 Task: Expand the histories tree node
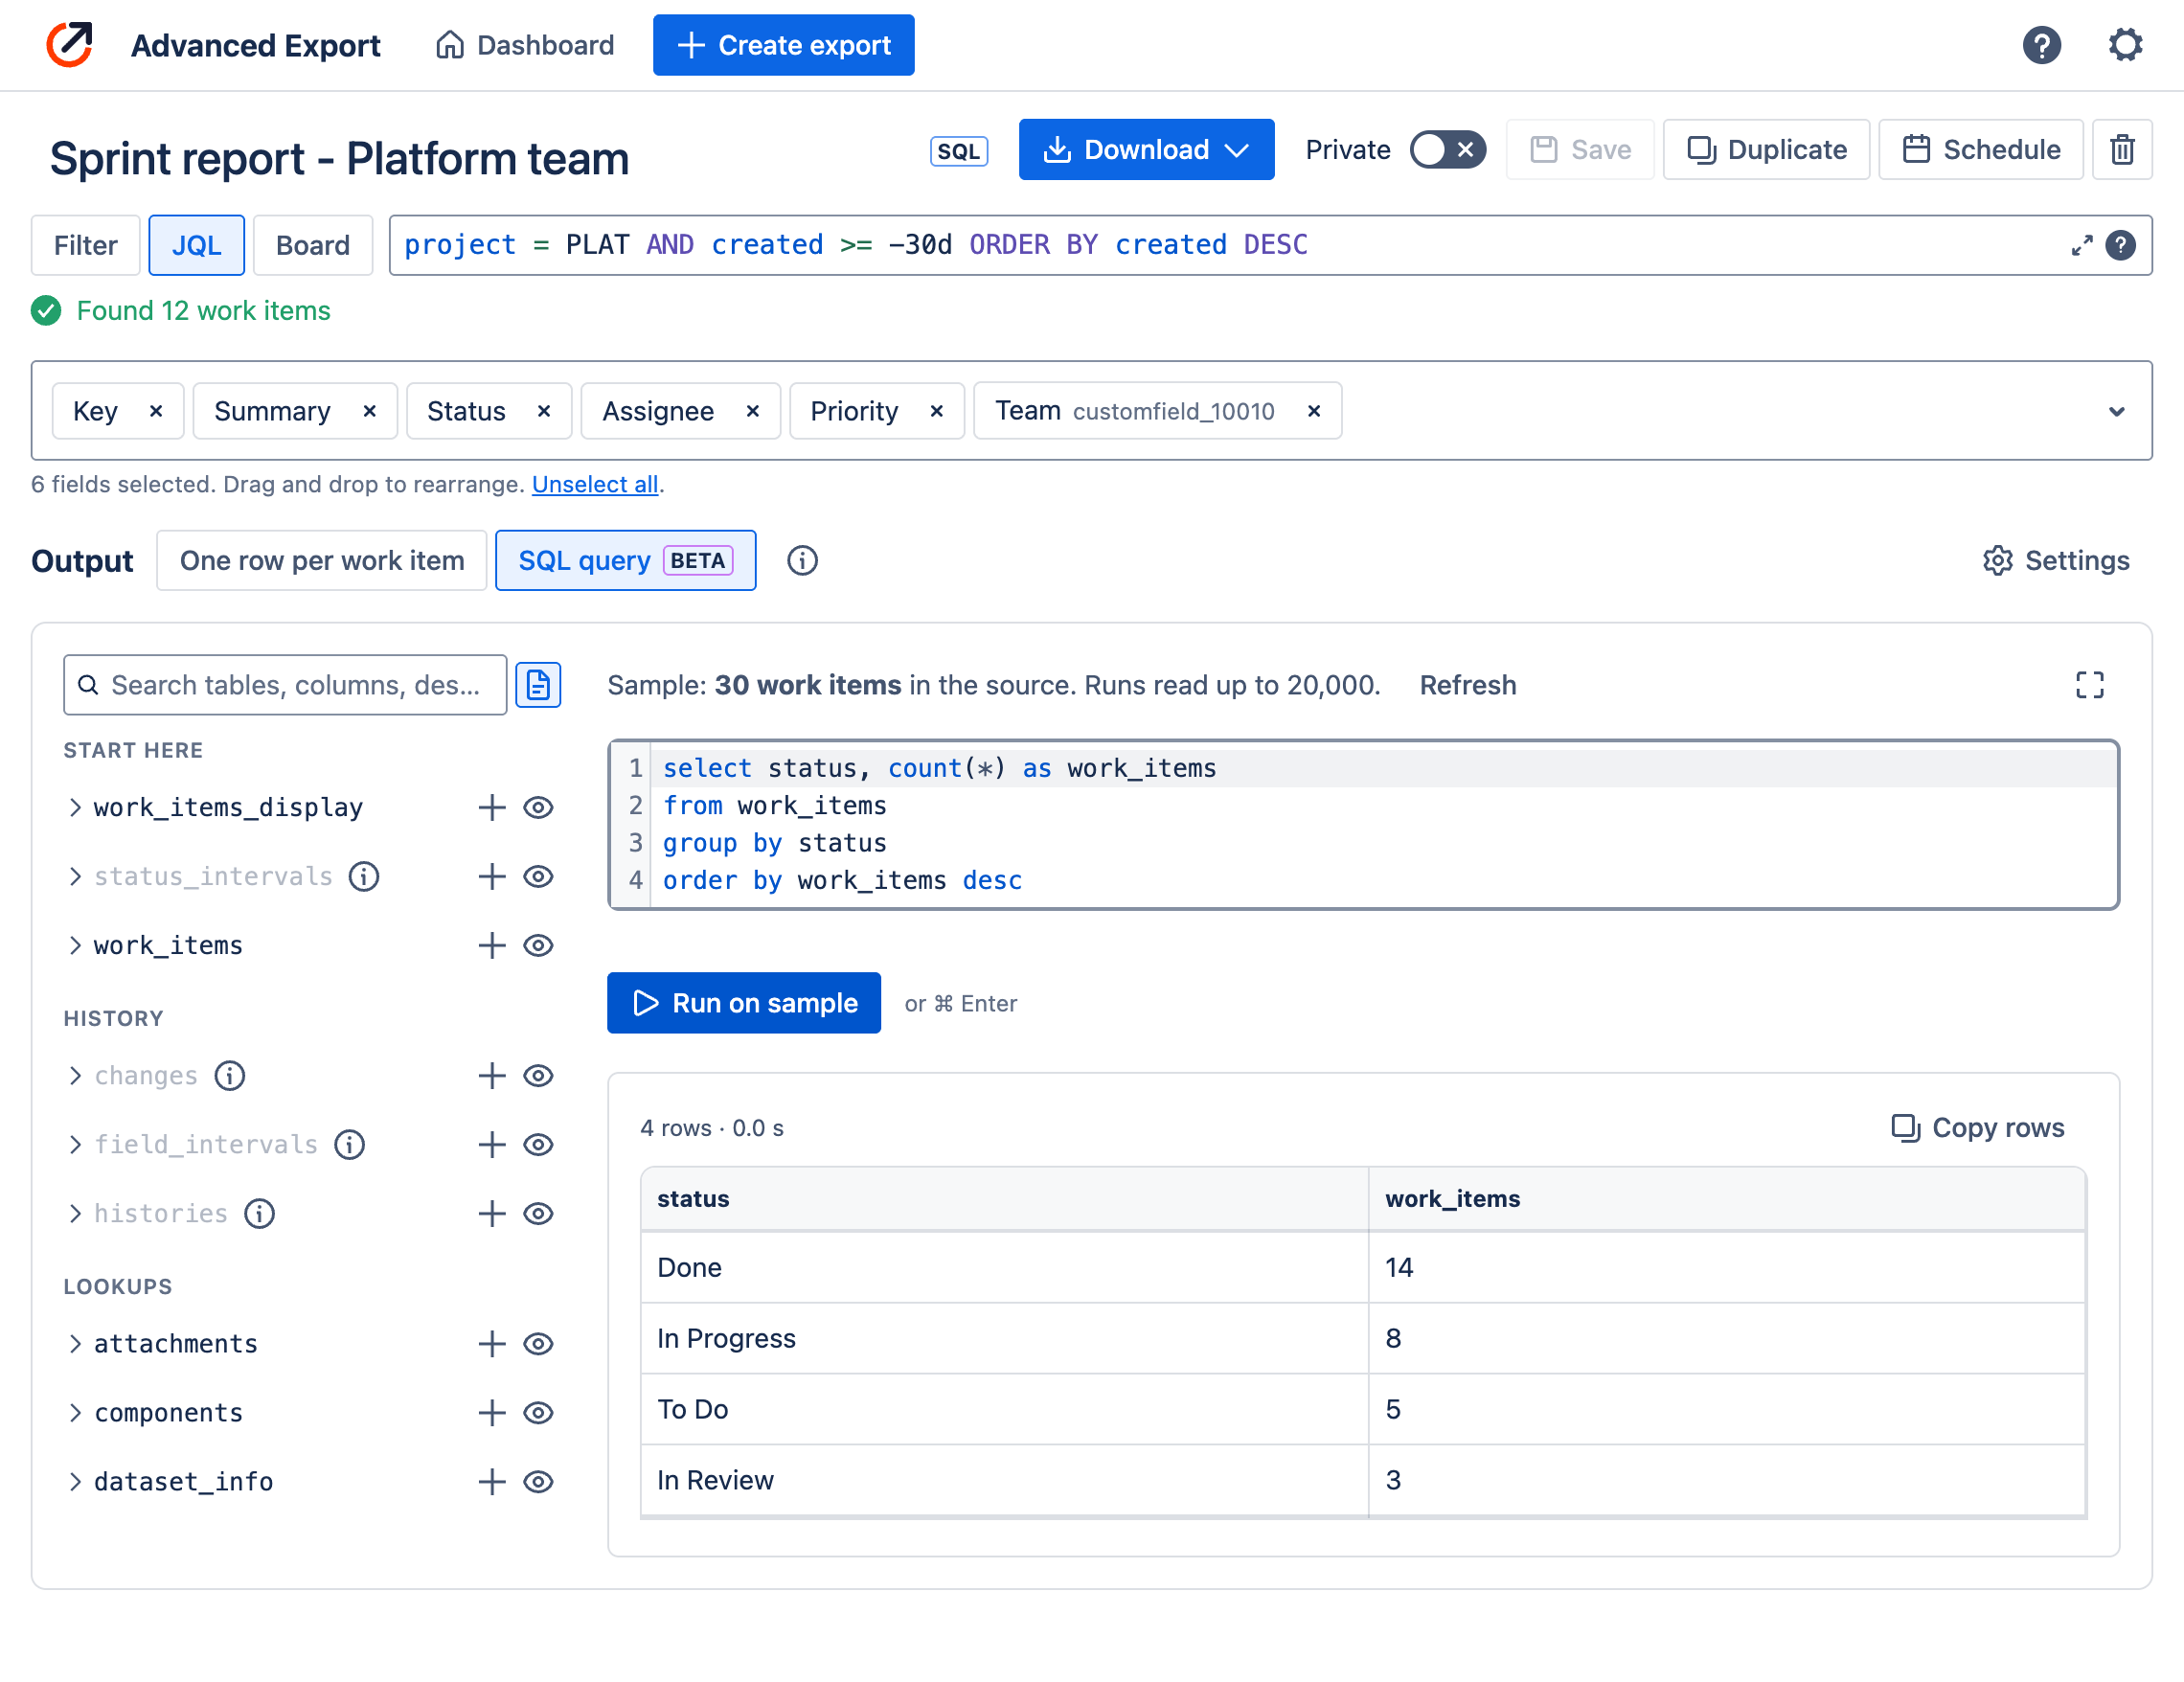(75, 1214)
